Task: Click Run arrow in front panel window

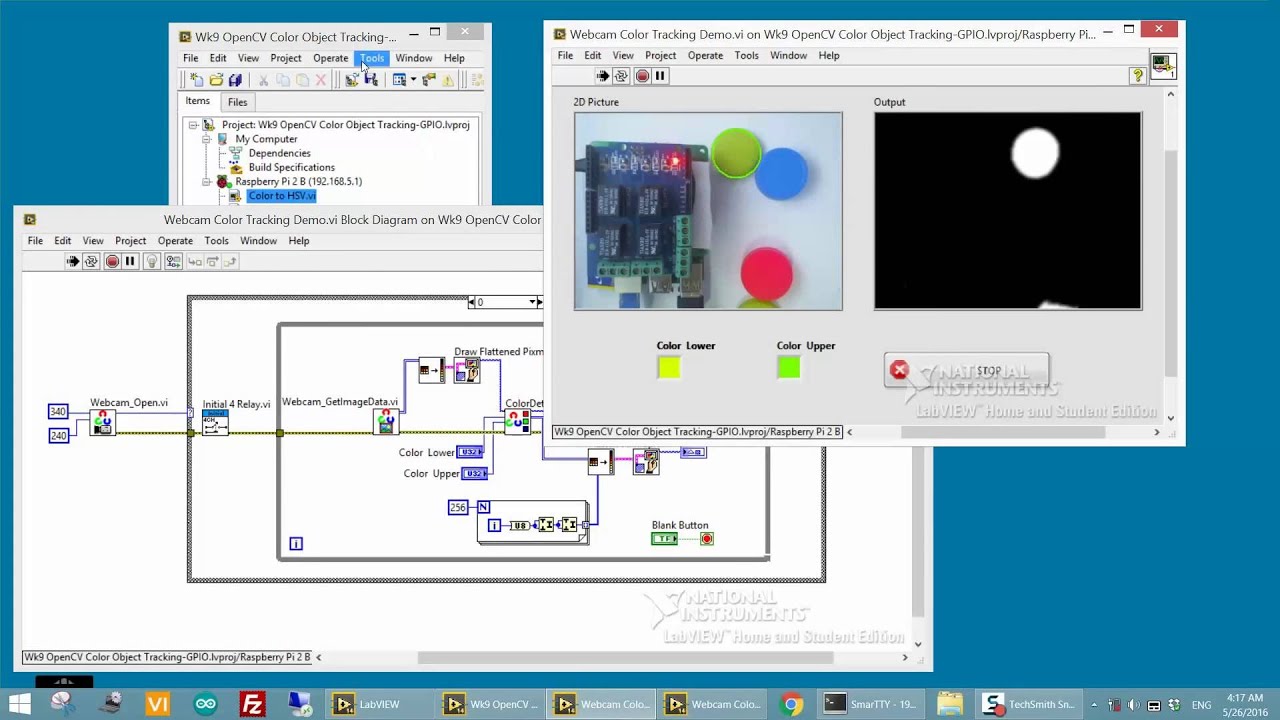Action: (602, 76)
